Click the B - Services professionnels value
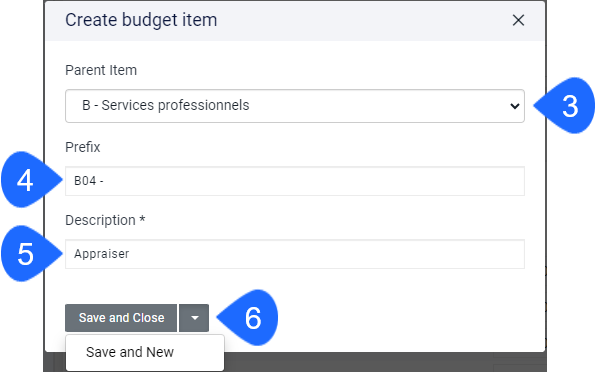The width and height of the screenshot is (596, 372). click(165, 105)
